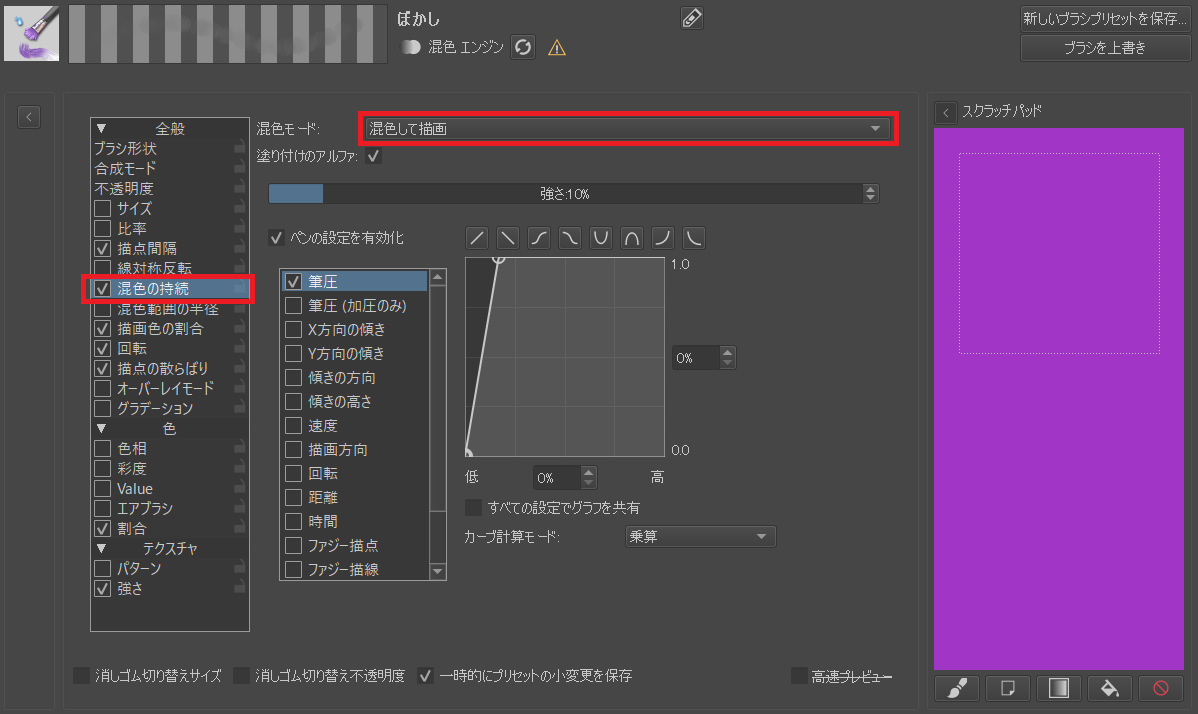Enable the 比率 checkbox
This screenshot has height=714, width=1198.
[102, 228]
